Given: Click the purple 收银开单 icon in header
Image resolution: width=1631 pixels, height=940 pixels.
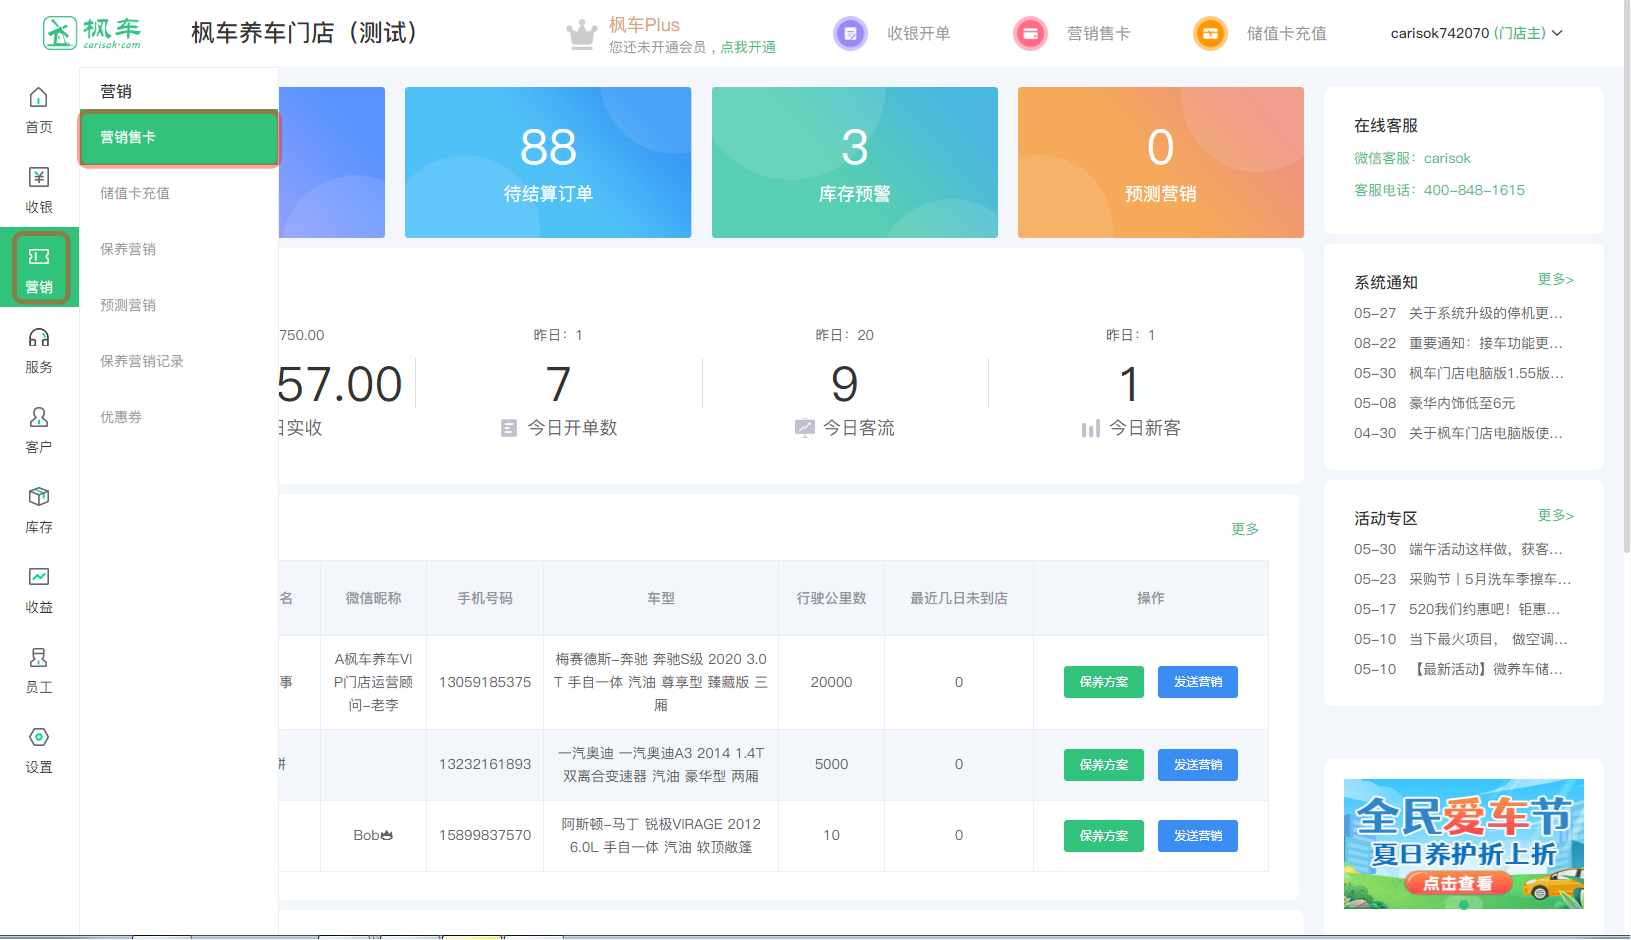Looking at the screenshot, I should [850, 34].
